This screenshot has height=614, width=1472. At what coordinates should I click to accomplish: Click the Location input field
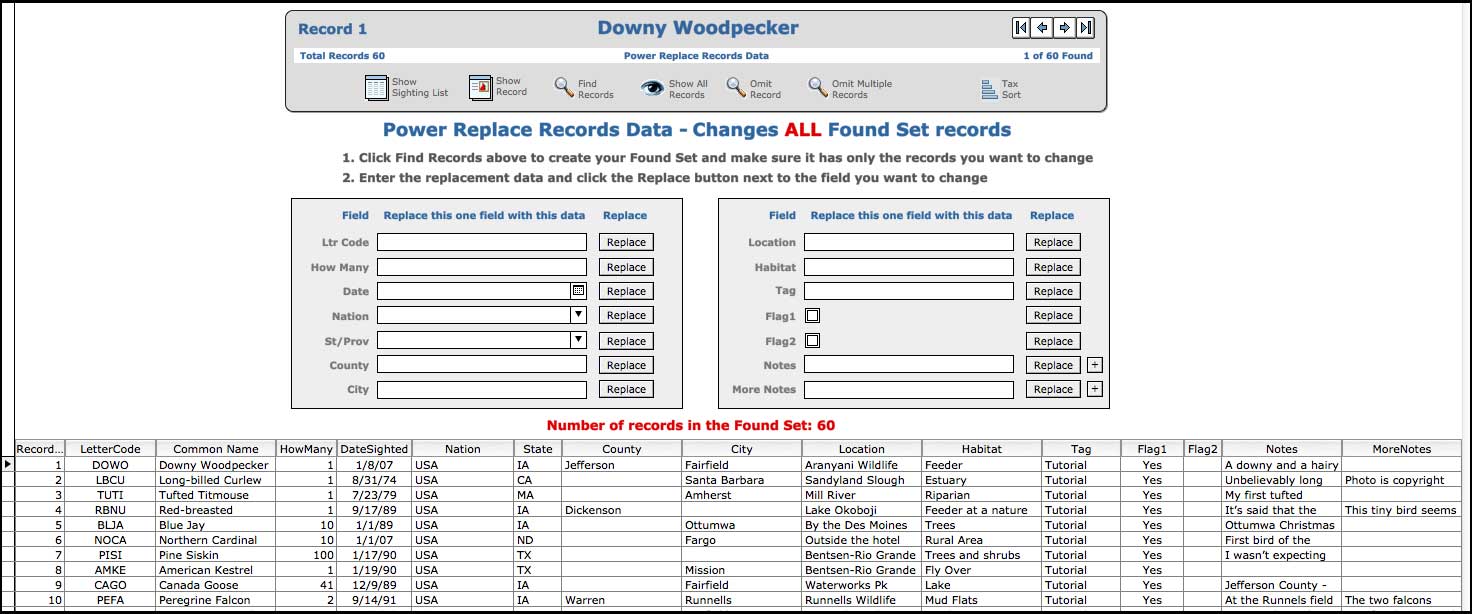click(909, 242)
